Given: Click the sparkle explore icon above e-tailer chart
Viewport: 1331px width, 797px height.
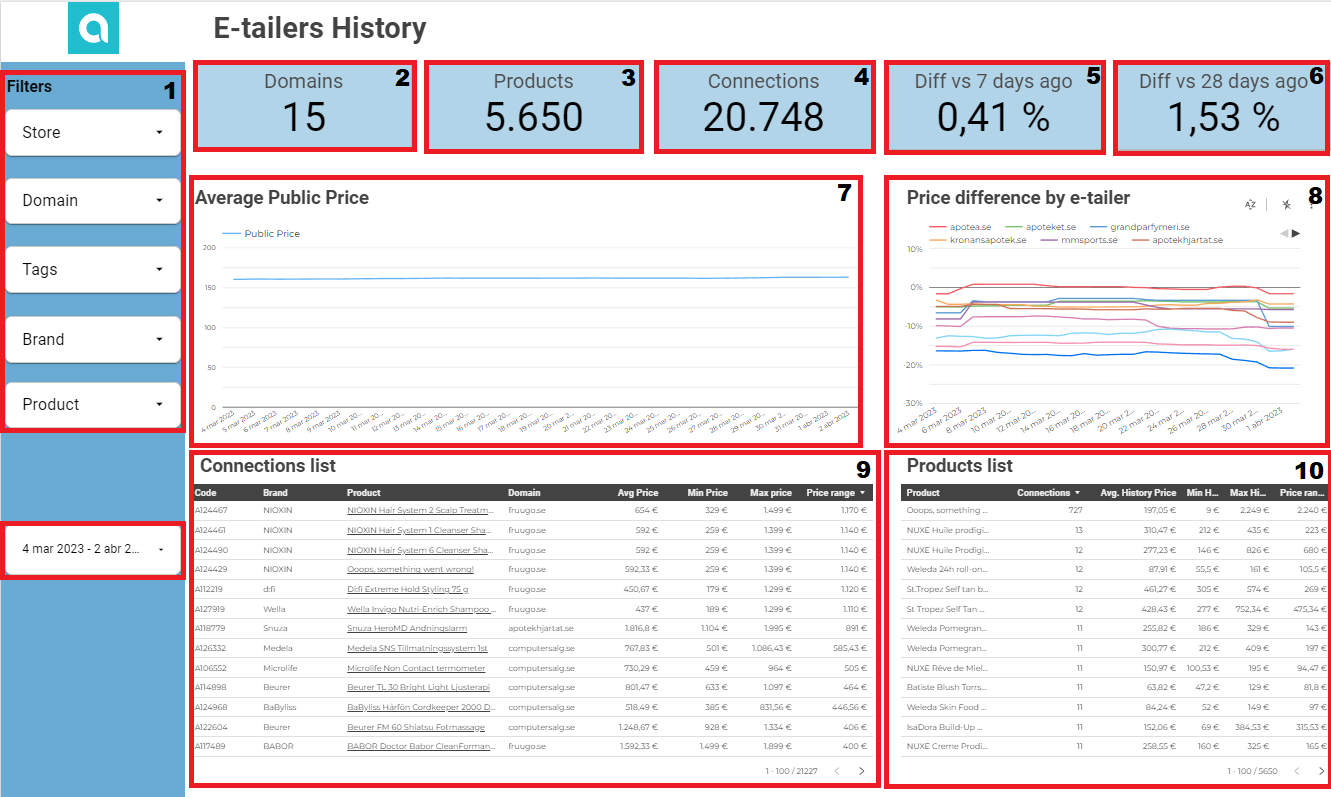Looking at the screenshot, I should (x=1286, y=204).
